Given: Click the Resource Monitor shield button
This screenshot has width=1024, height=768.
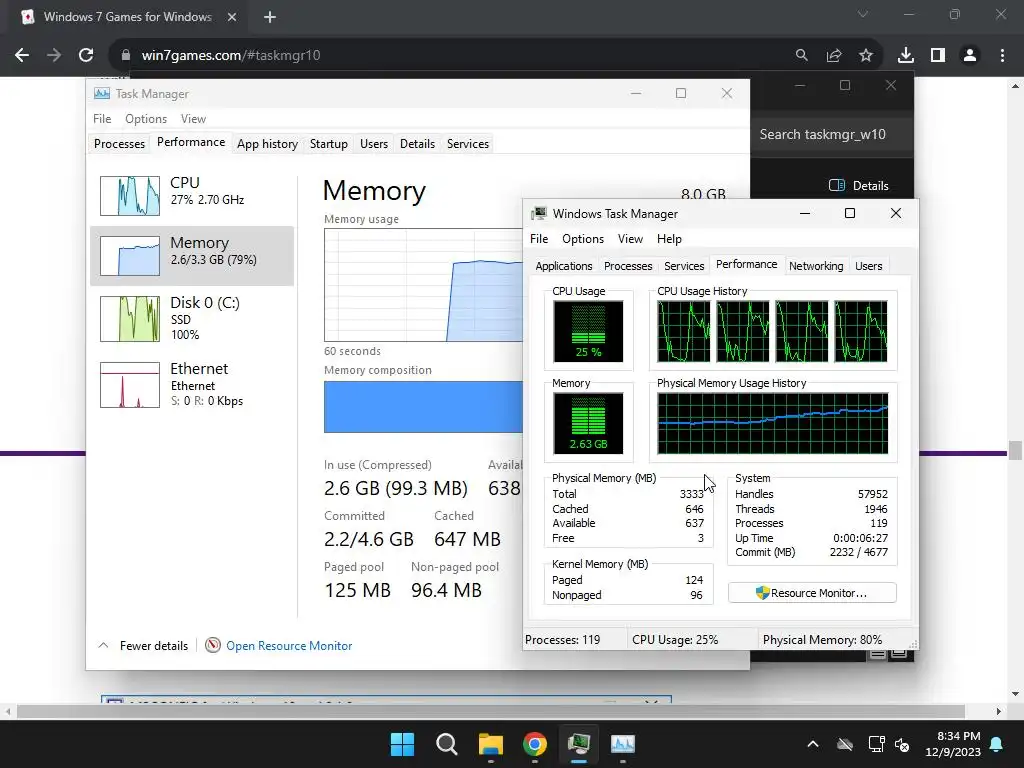Looking at the screenshot, I should coord(812,593).
